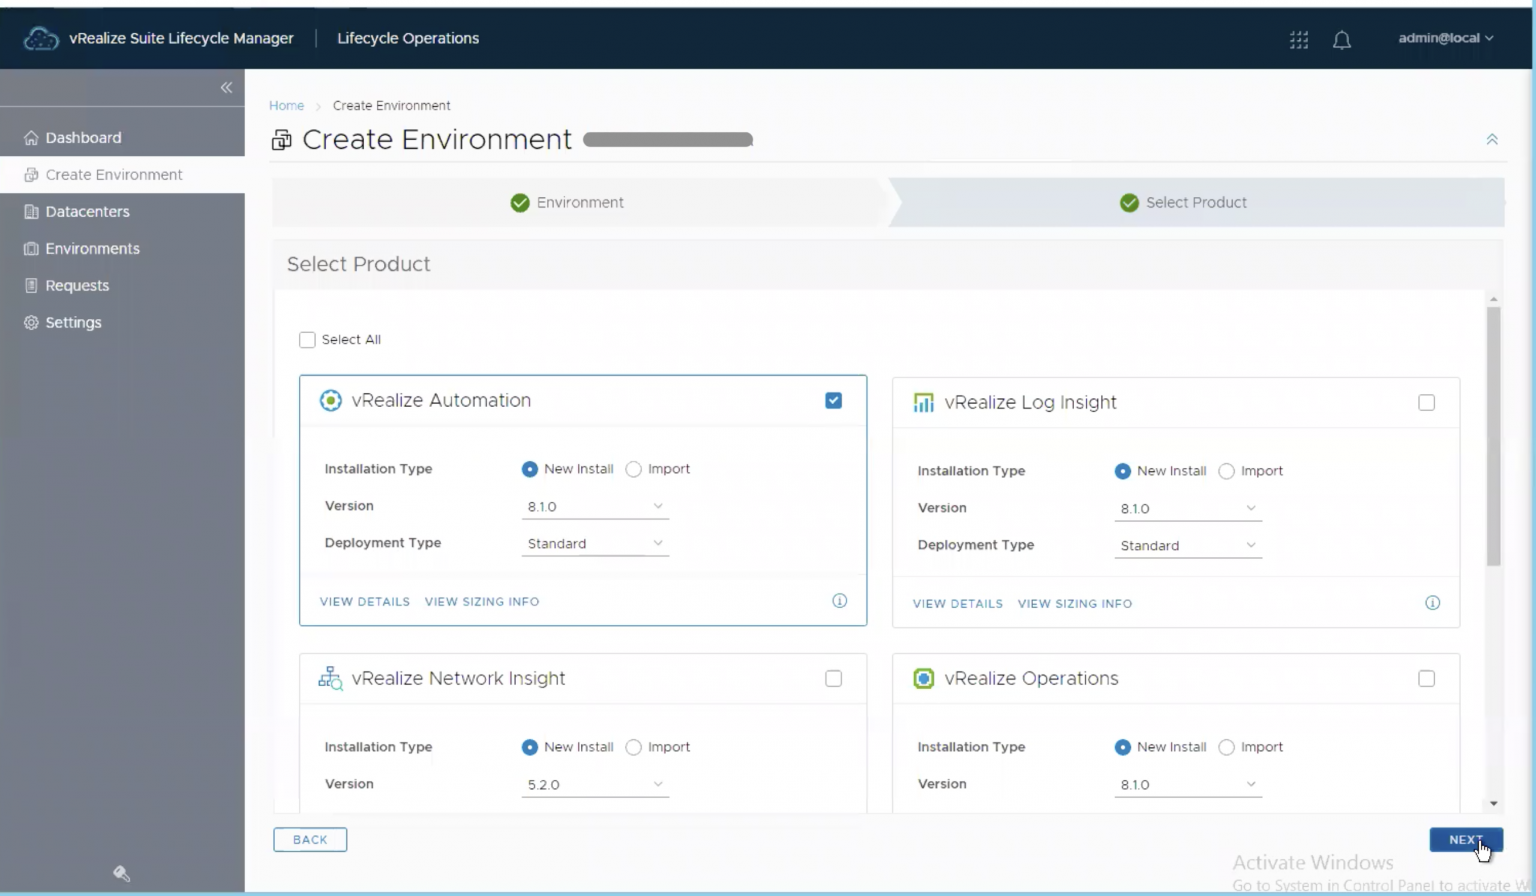
Task: Open vRealize Operations Version dropdown
Action: point(1188,785)
